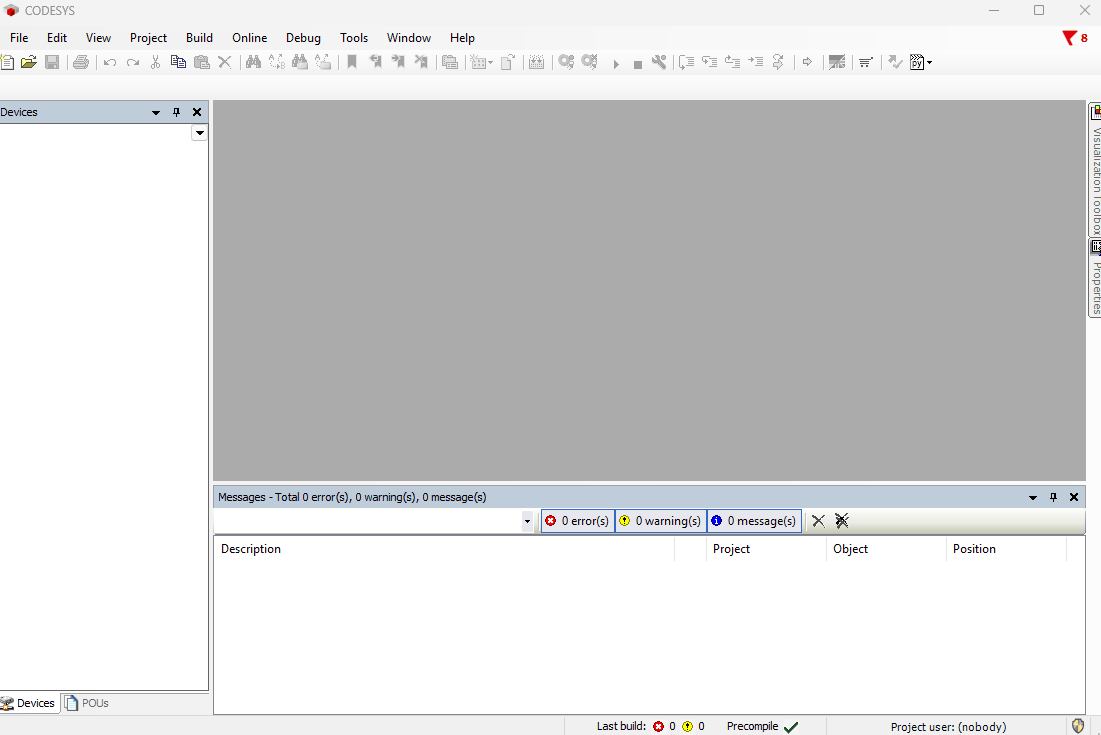Open the Project menu

148,38
